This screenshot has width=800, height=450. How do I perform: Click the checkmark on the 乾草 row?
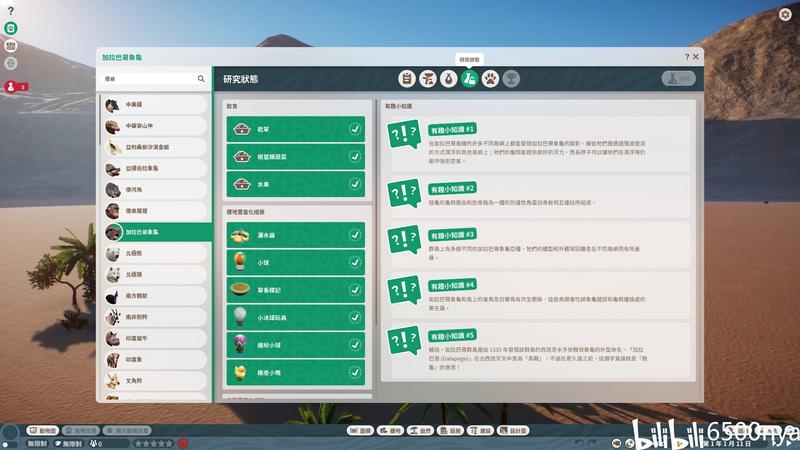click(355, 129)
